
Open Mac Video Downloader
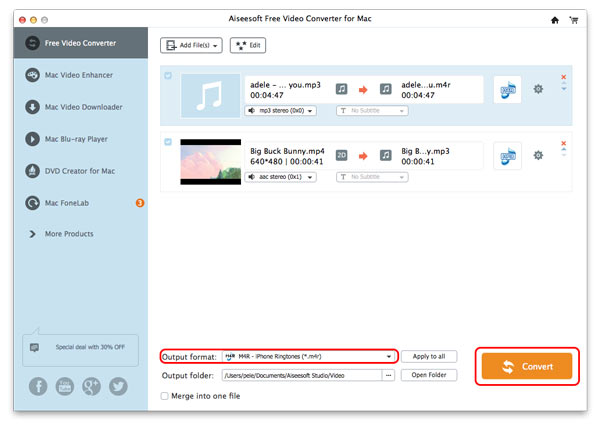click(83, 107)
